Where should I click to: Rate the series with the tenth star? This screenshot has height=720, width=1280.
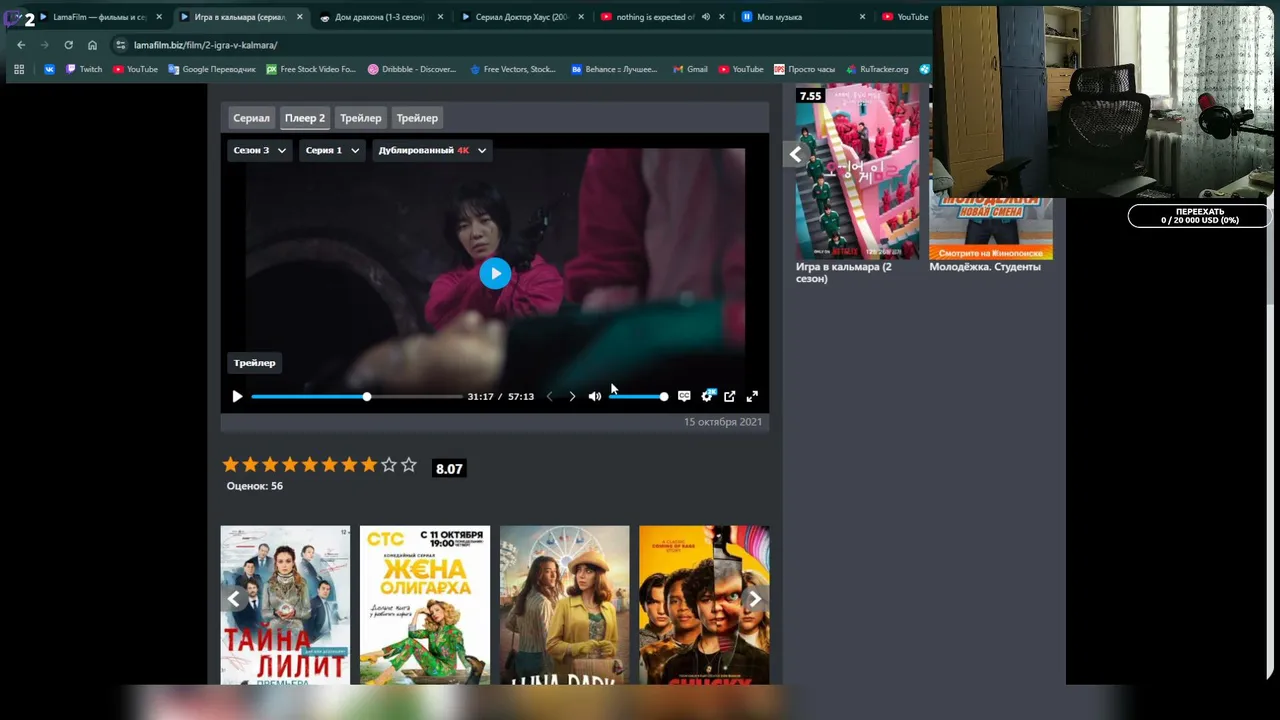408,465
